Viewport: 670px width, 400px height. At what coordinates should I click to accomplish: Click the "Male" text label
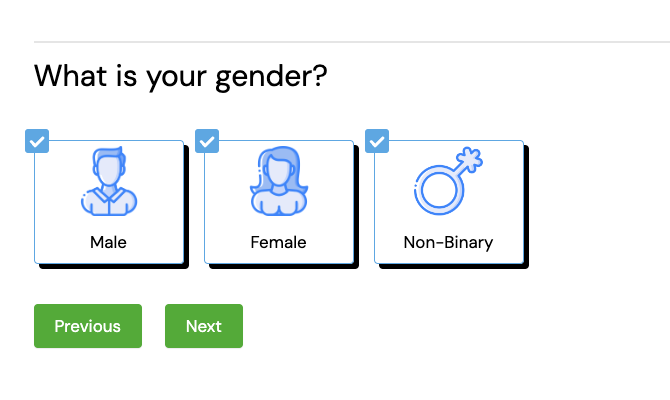[108, 242]
